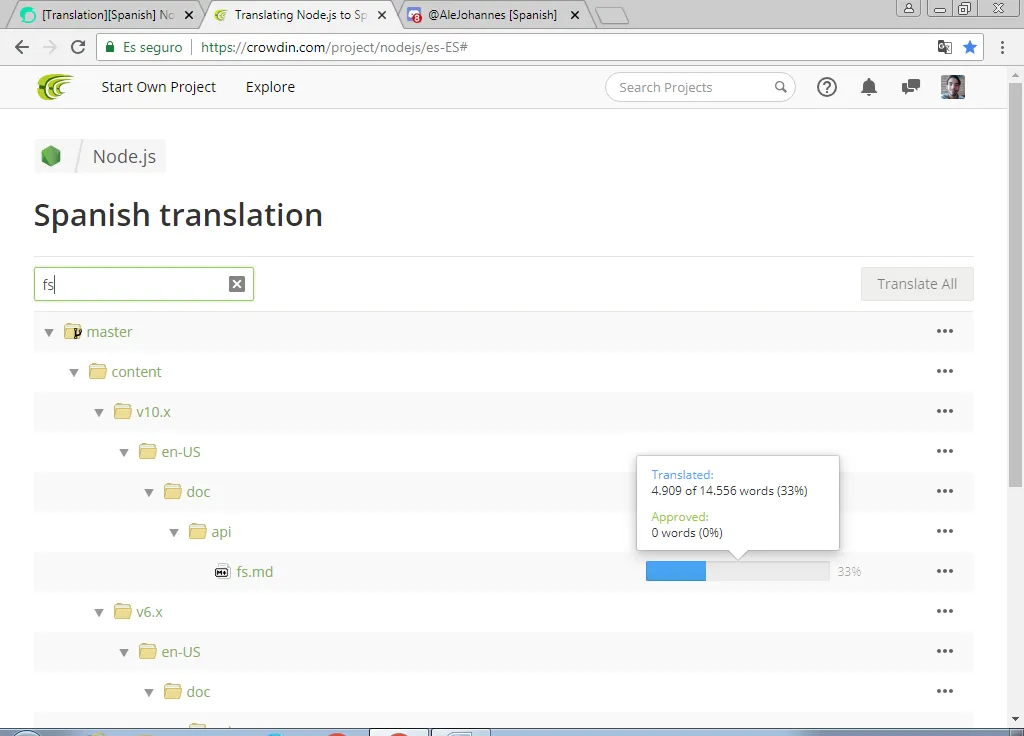This screenshot has width=1024, height=736.
Task: Collapse the en-US folder under v6.x
Action: pos(124,652)
